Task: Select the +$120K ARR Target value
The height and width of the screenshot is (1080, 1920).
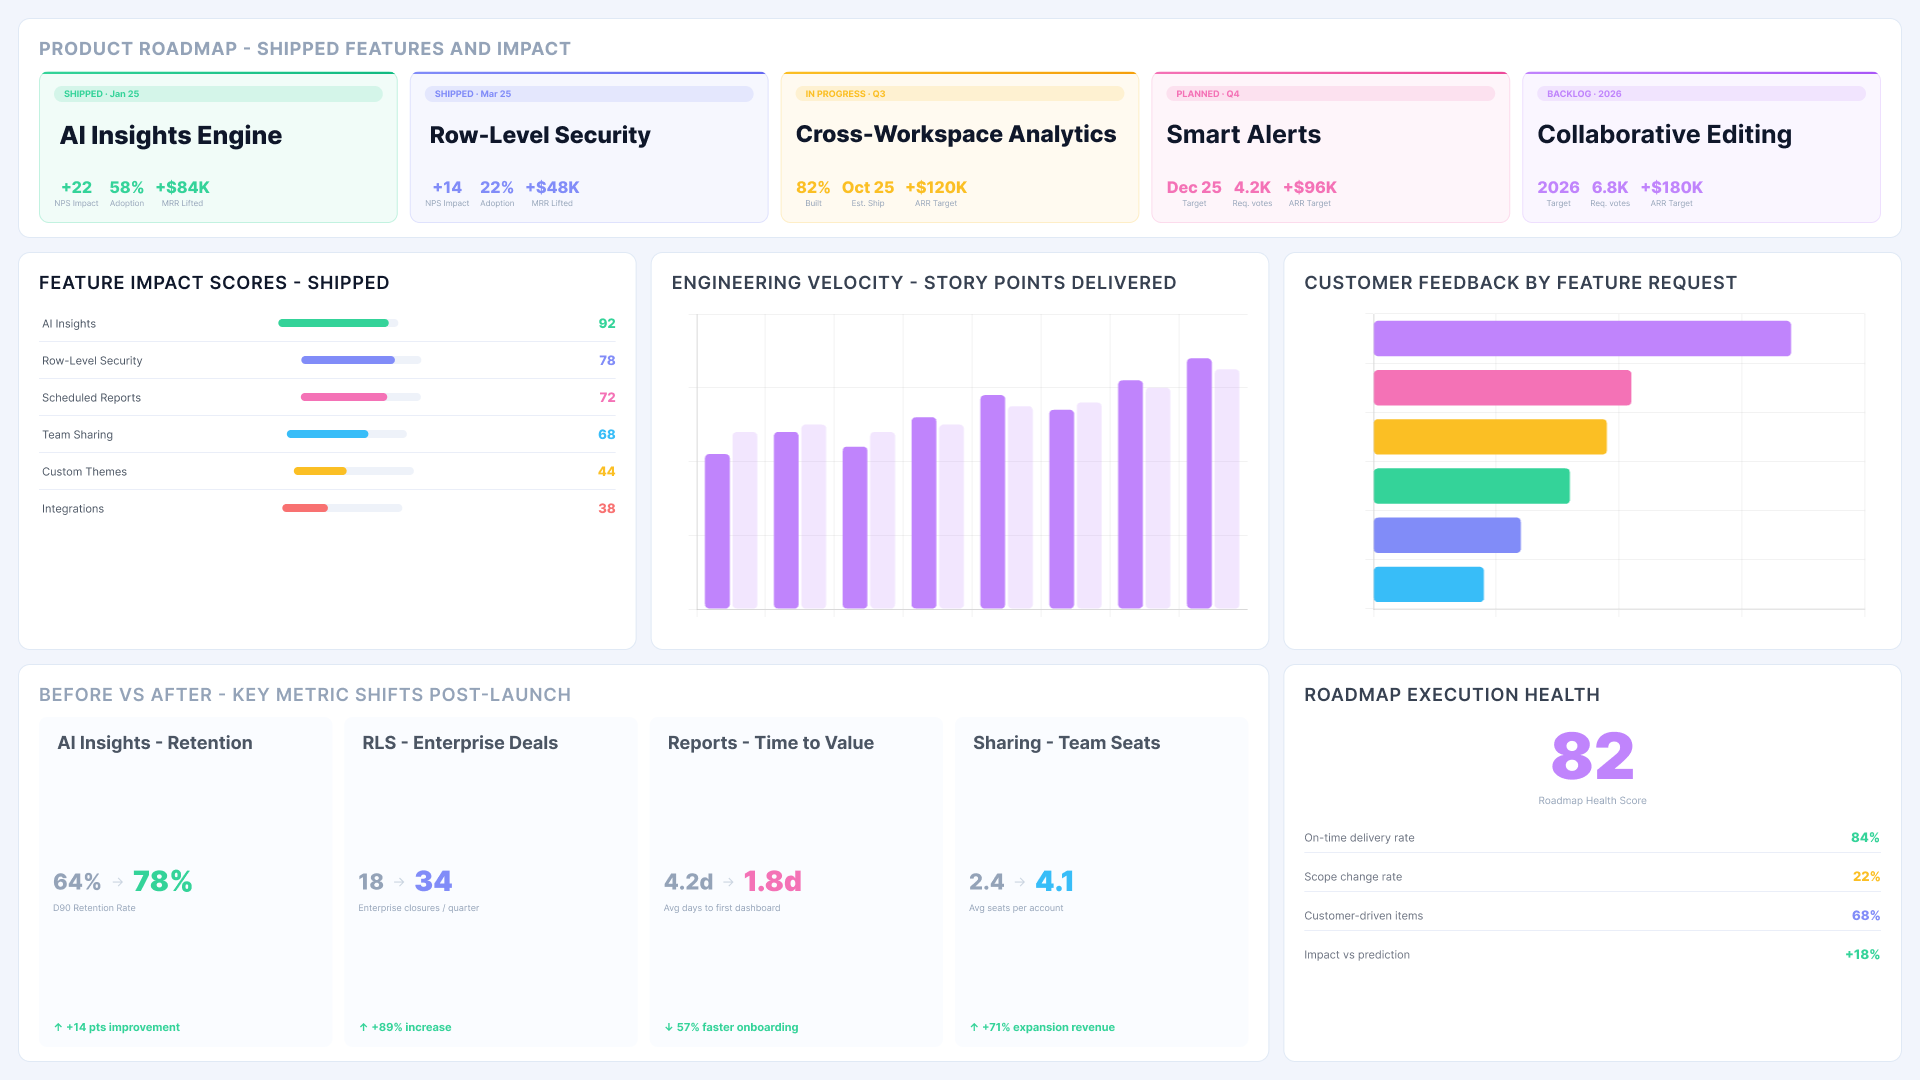Action: pos(936,187)
